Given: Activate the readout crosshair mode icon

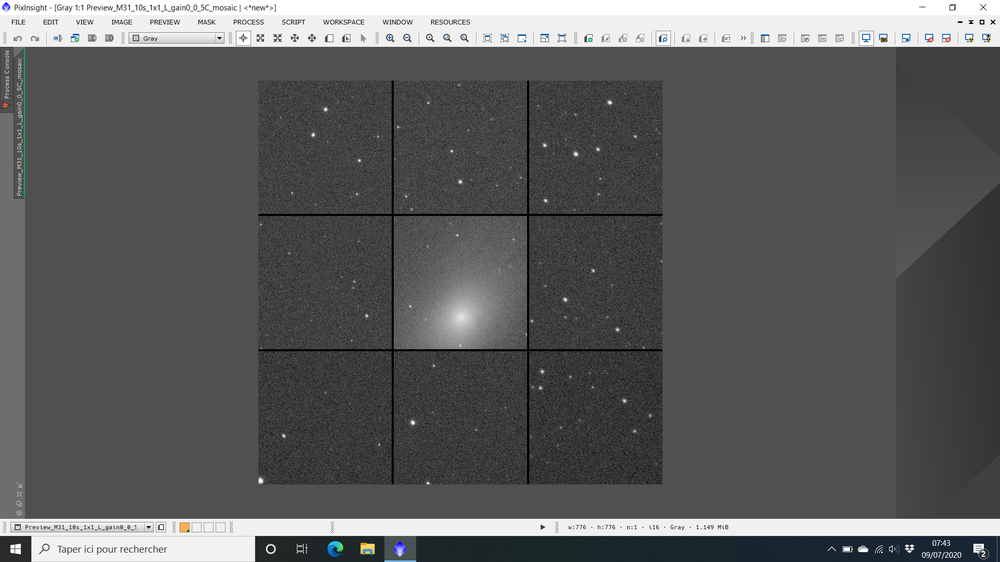Looking at the screenshot, I should [243, 38].
